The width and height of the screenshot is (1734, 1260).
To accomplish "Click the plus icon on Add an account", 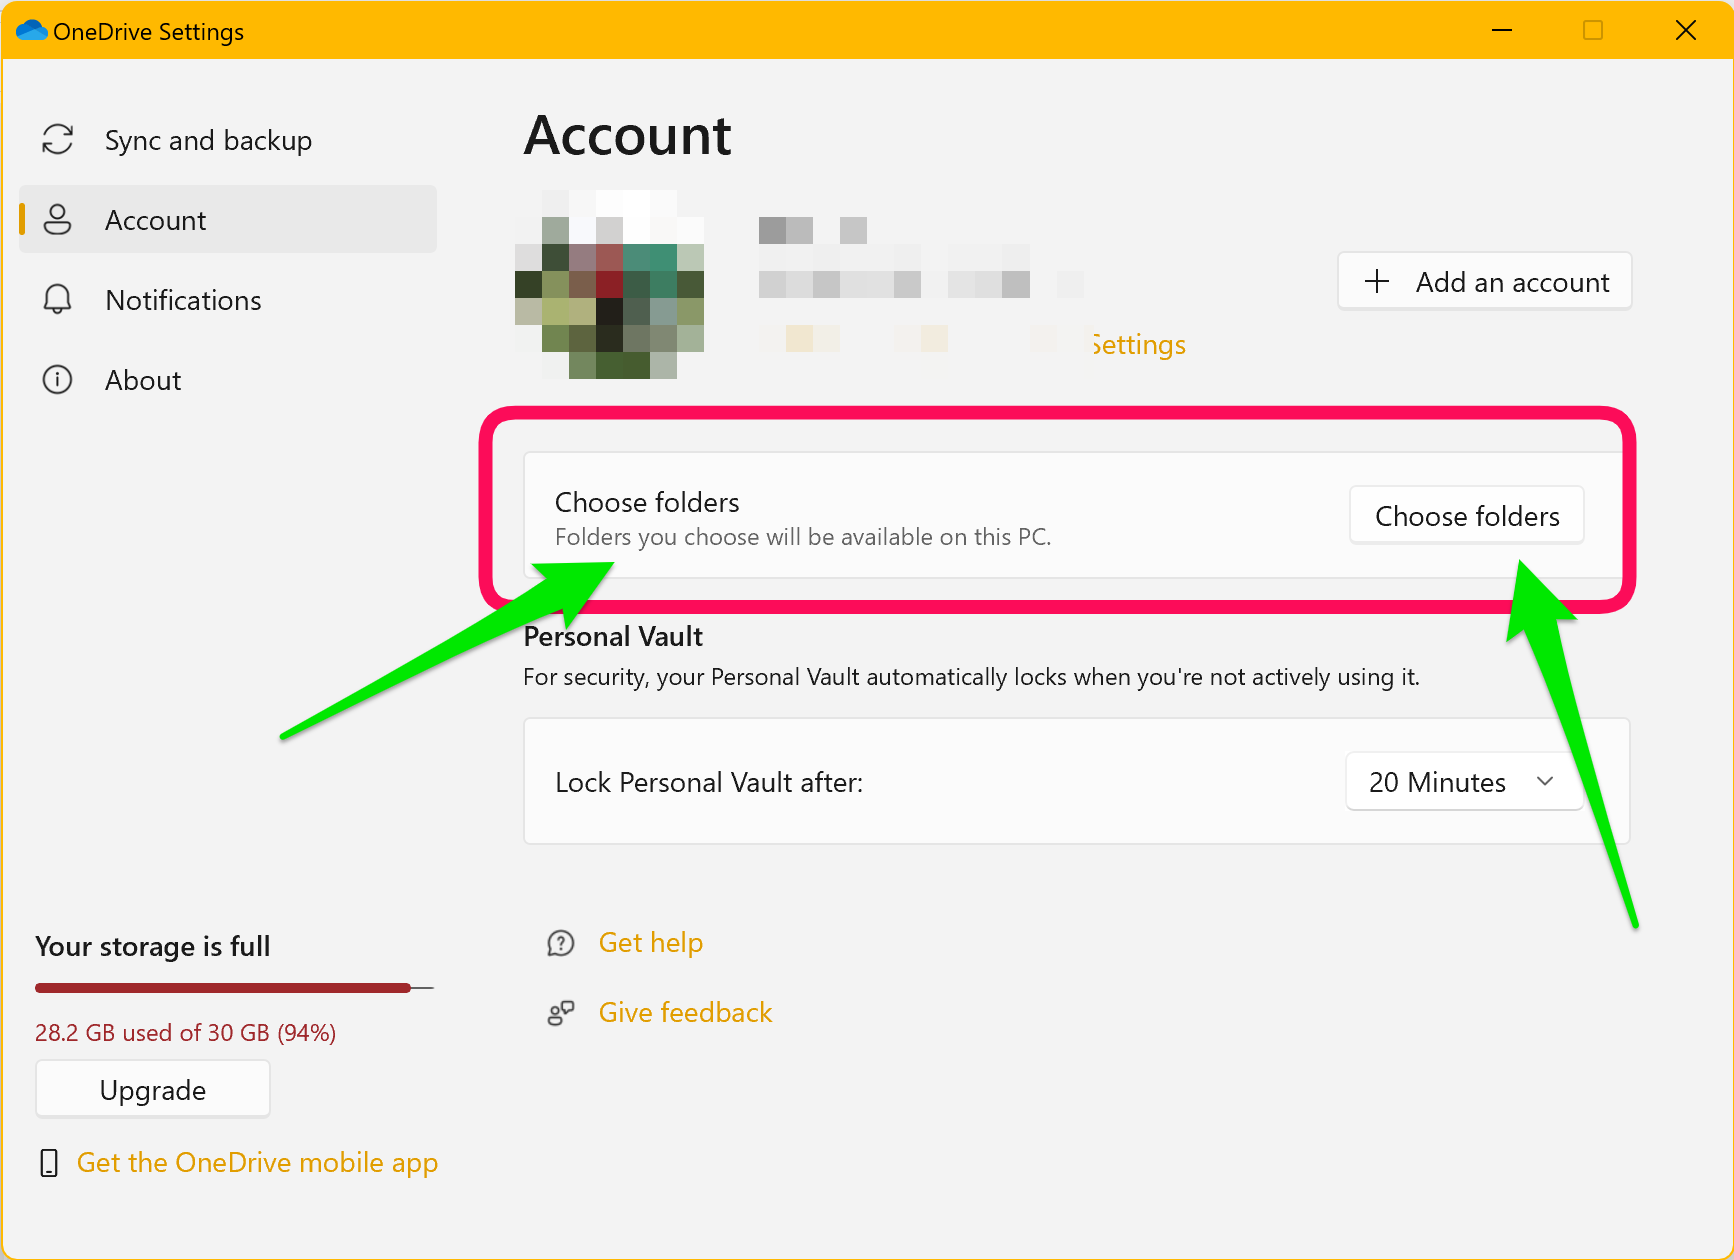I will [x=1377, y=281].
